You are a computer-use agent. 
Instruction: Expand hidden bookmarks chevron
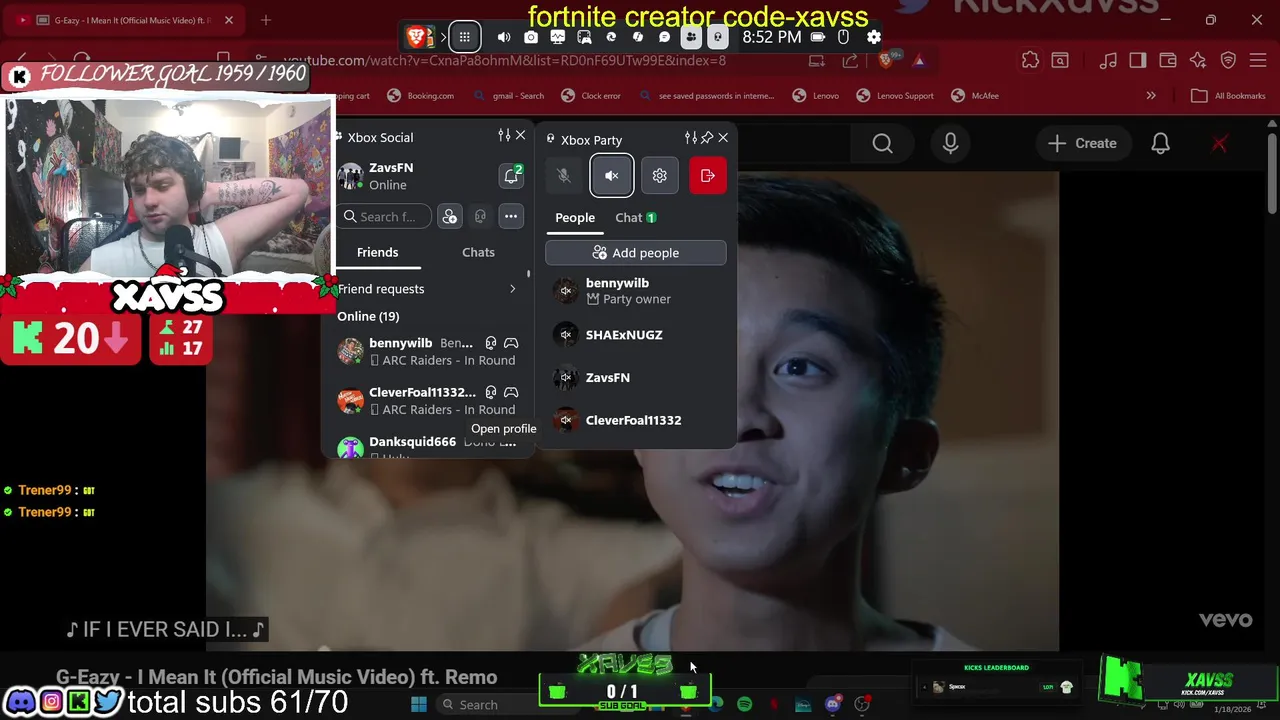(1151, 96)
